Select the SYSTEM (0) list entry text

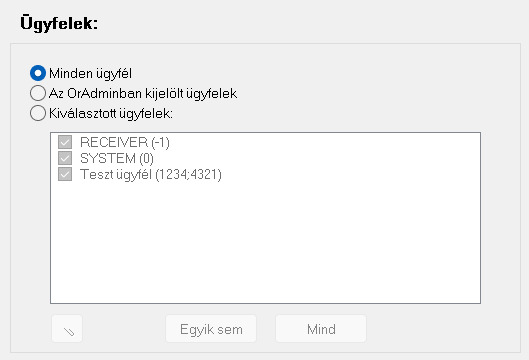(x=117, y=159)
